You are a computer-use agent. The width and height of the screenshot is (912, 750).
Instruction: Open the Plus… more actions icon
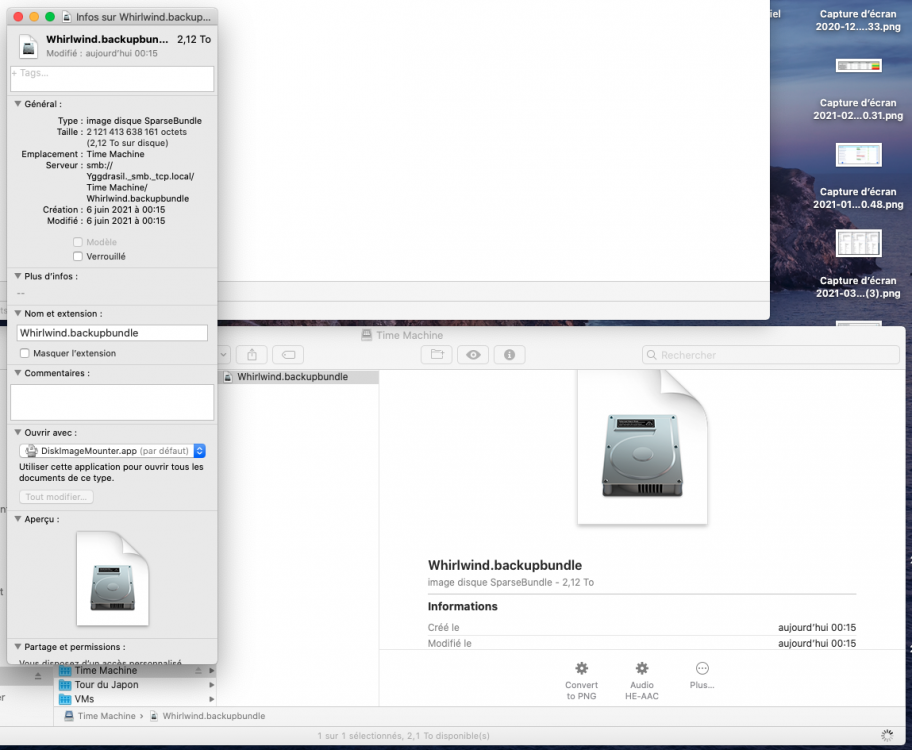[x=702, y=675]
